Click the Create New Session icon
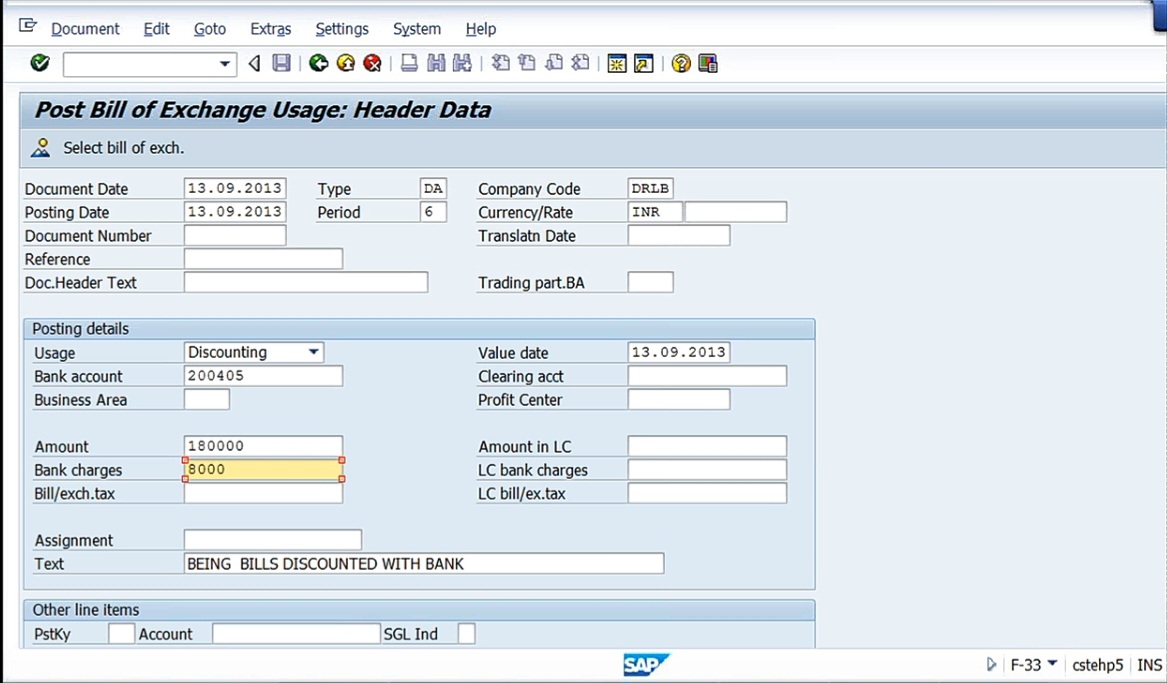 click(x=617, y=63)
